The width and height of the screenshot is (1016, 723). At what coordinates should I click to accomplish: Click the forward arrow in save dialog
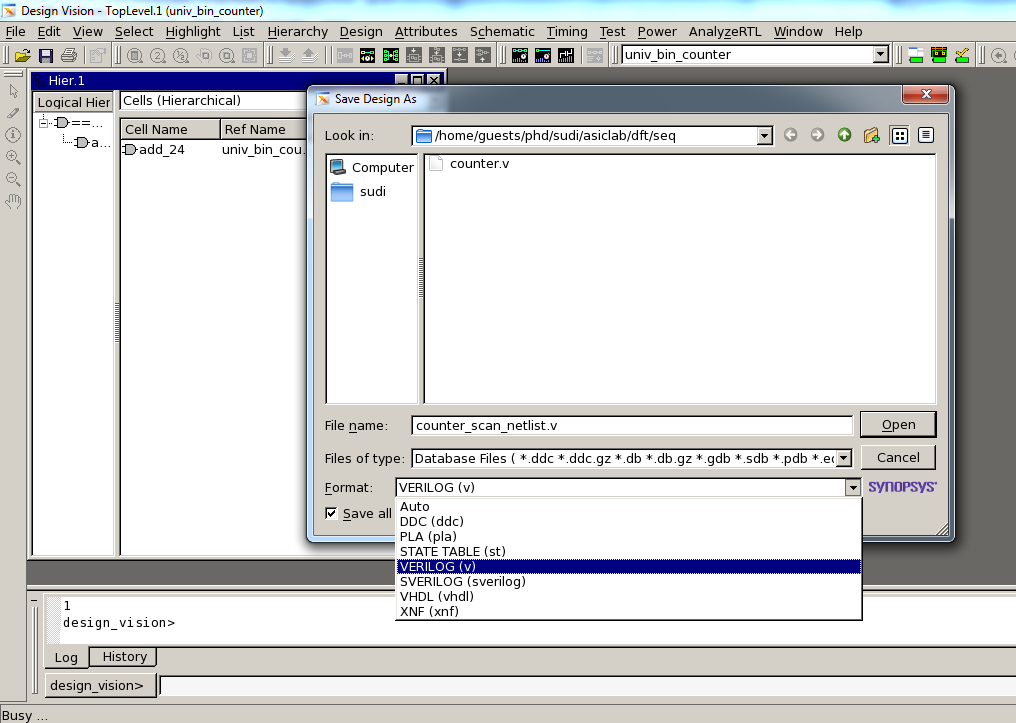818,135
